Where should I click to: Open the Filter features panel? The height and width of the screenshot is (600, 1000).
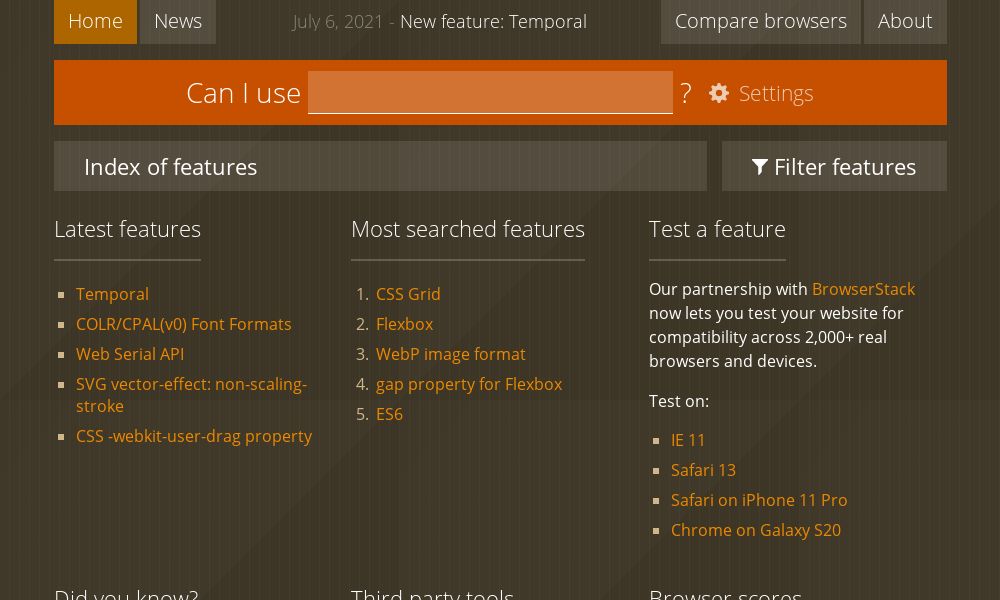[834, 167]
